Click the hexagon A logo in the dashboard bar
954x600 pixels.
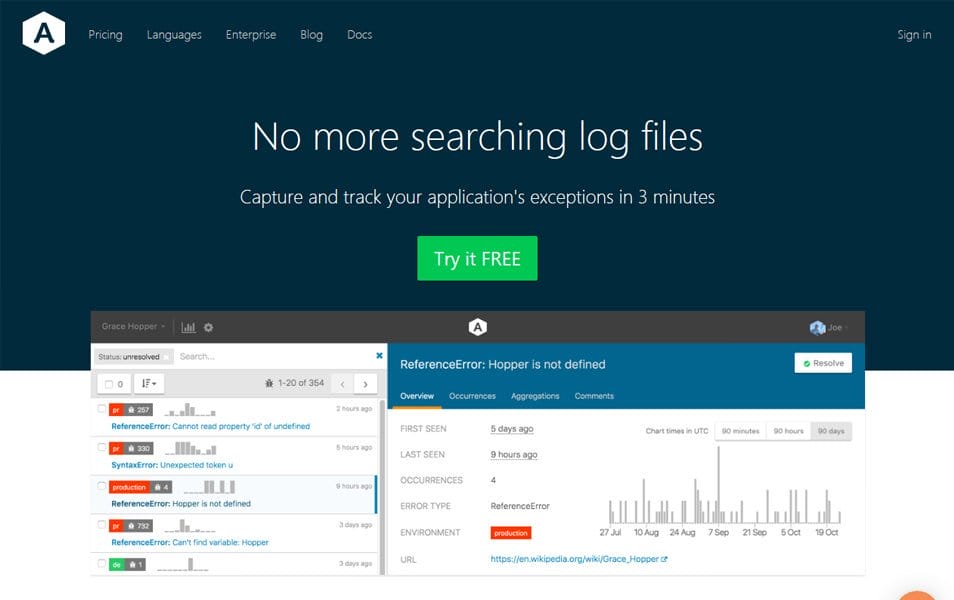tap(478, 327)
